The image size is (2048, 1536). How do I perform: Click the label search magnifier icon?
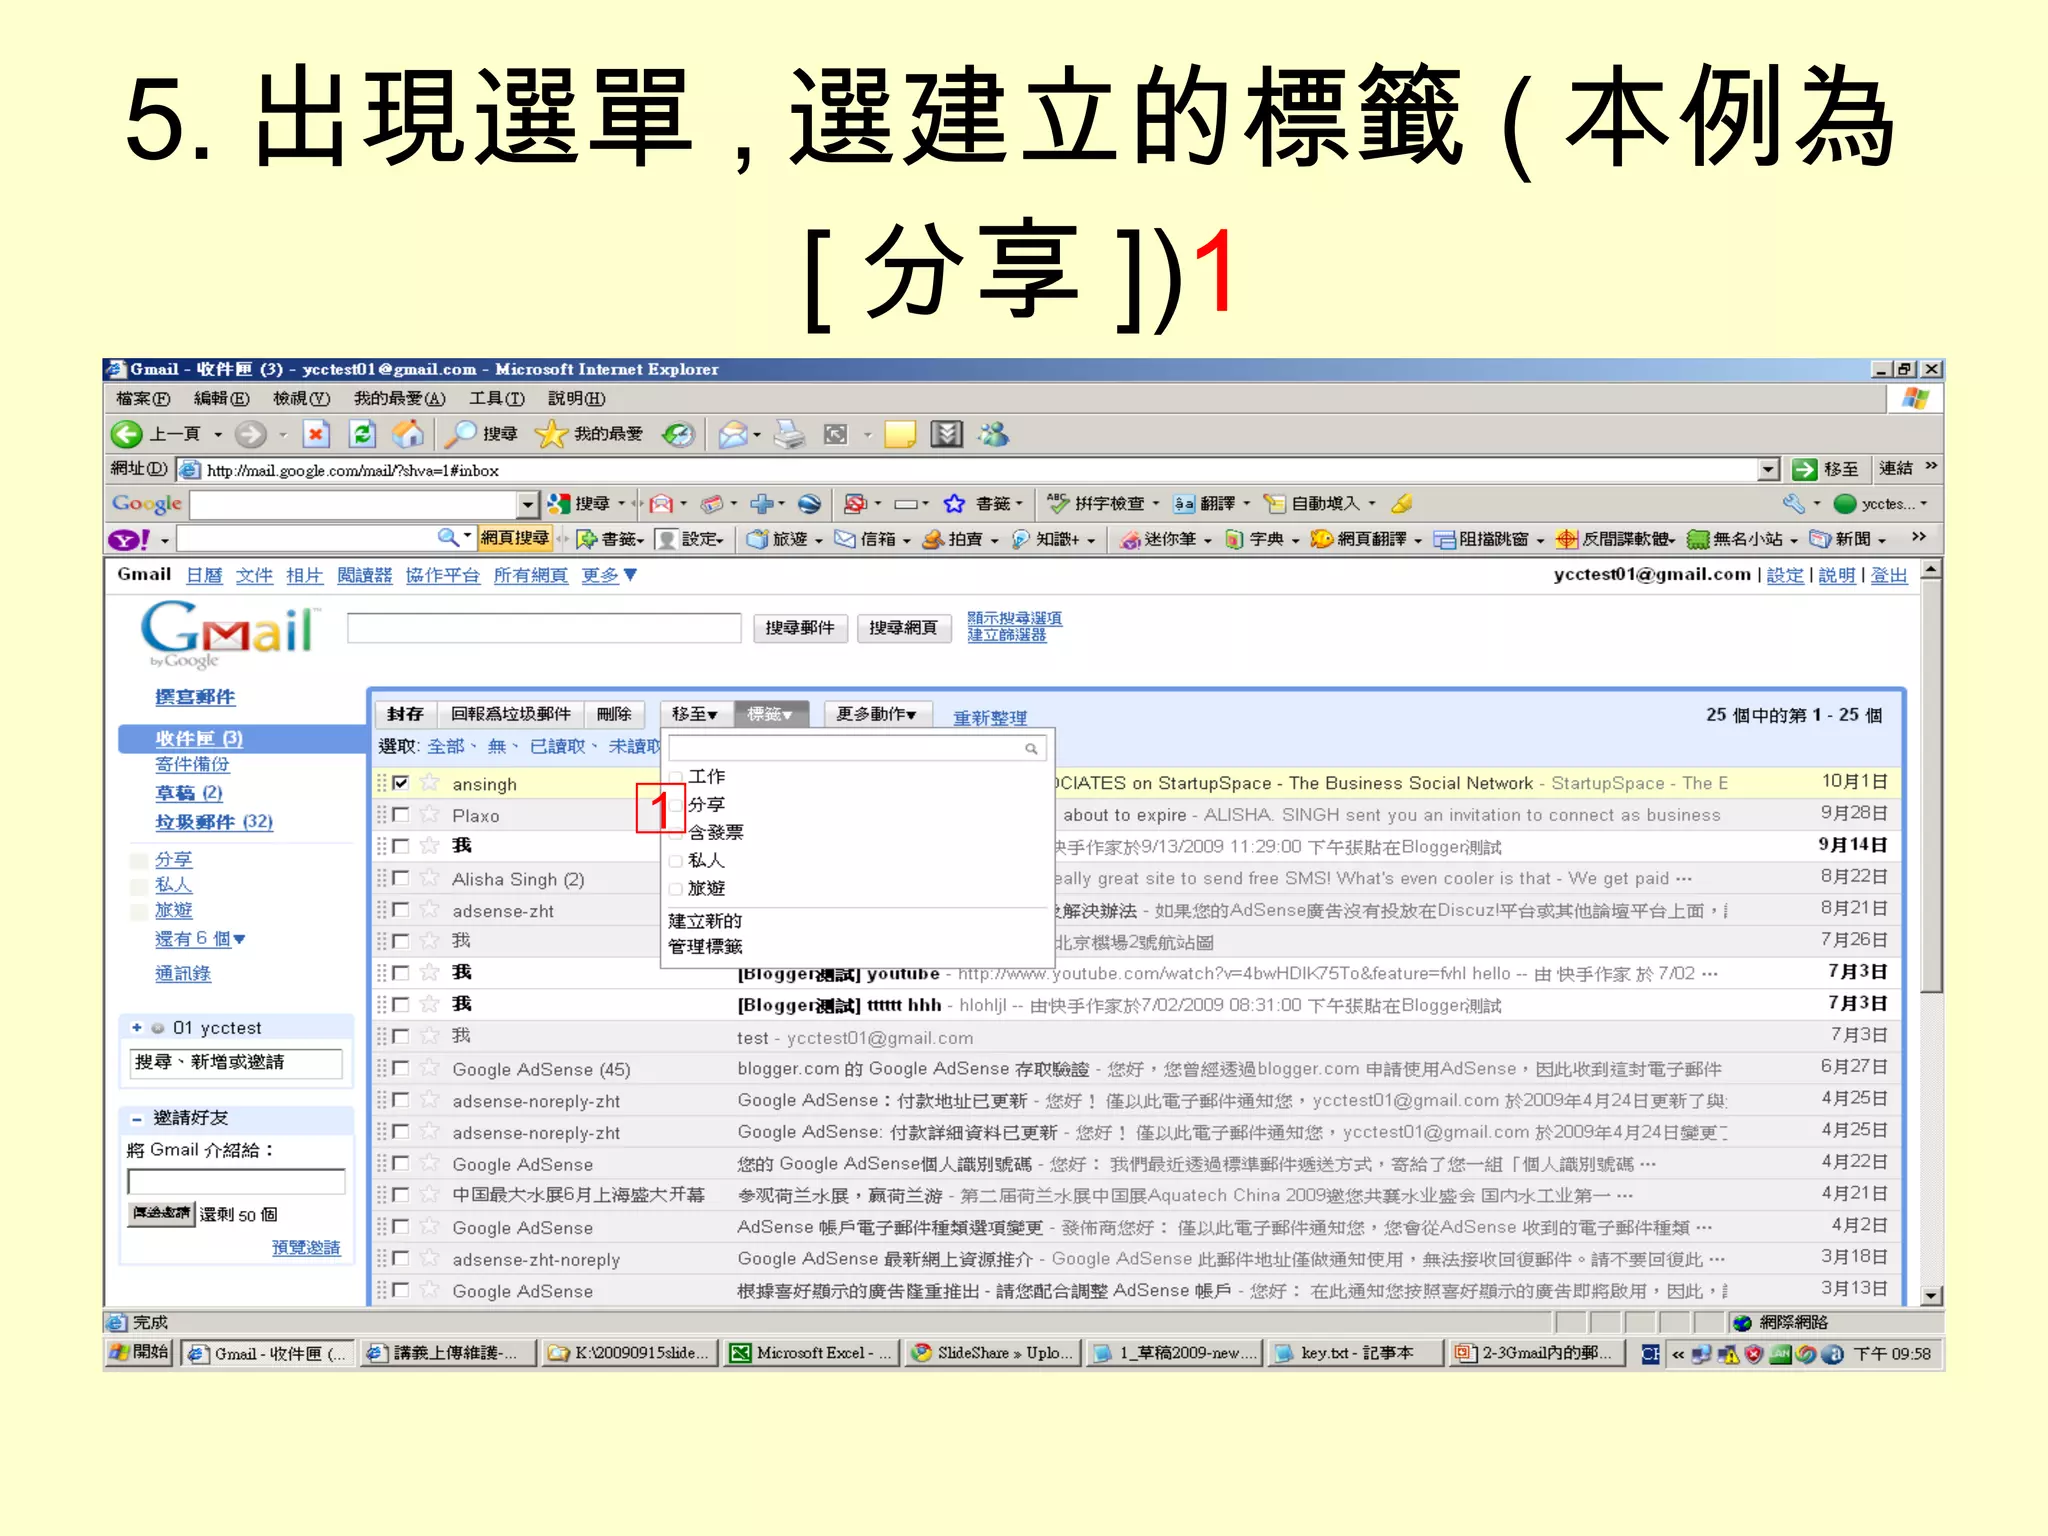point(1031,749)
